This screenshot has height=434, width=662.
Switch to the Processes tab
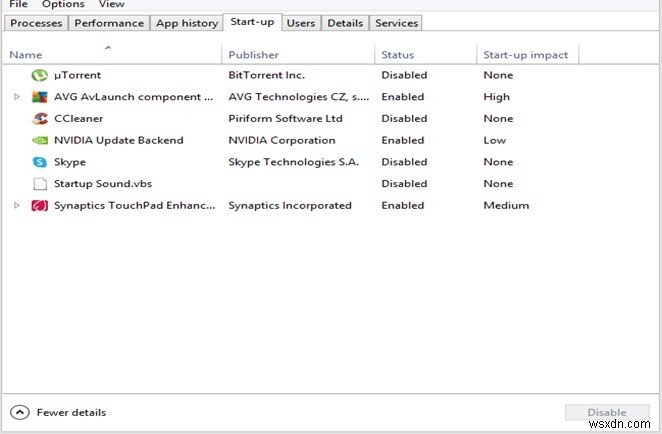(36, 23)
